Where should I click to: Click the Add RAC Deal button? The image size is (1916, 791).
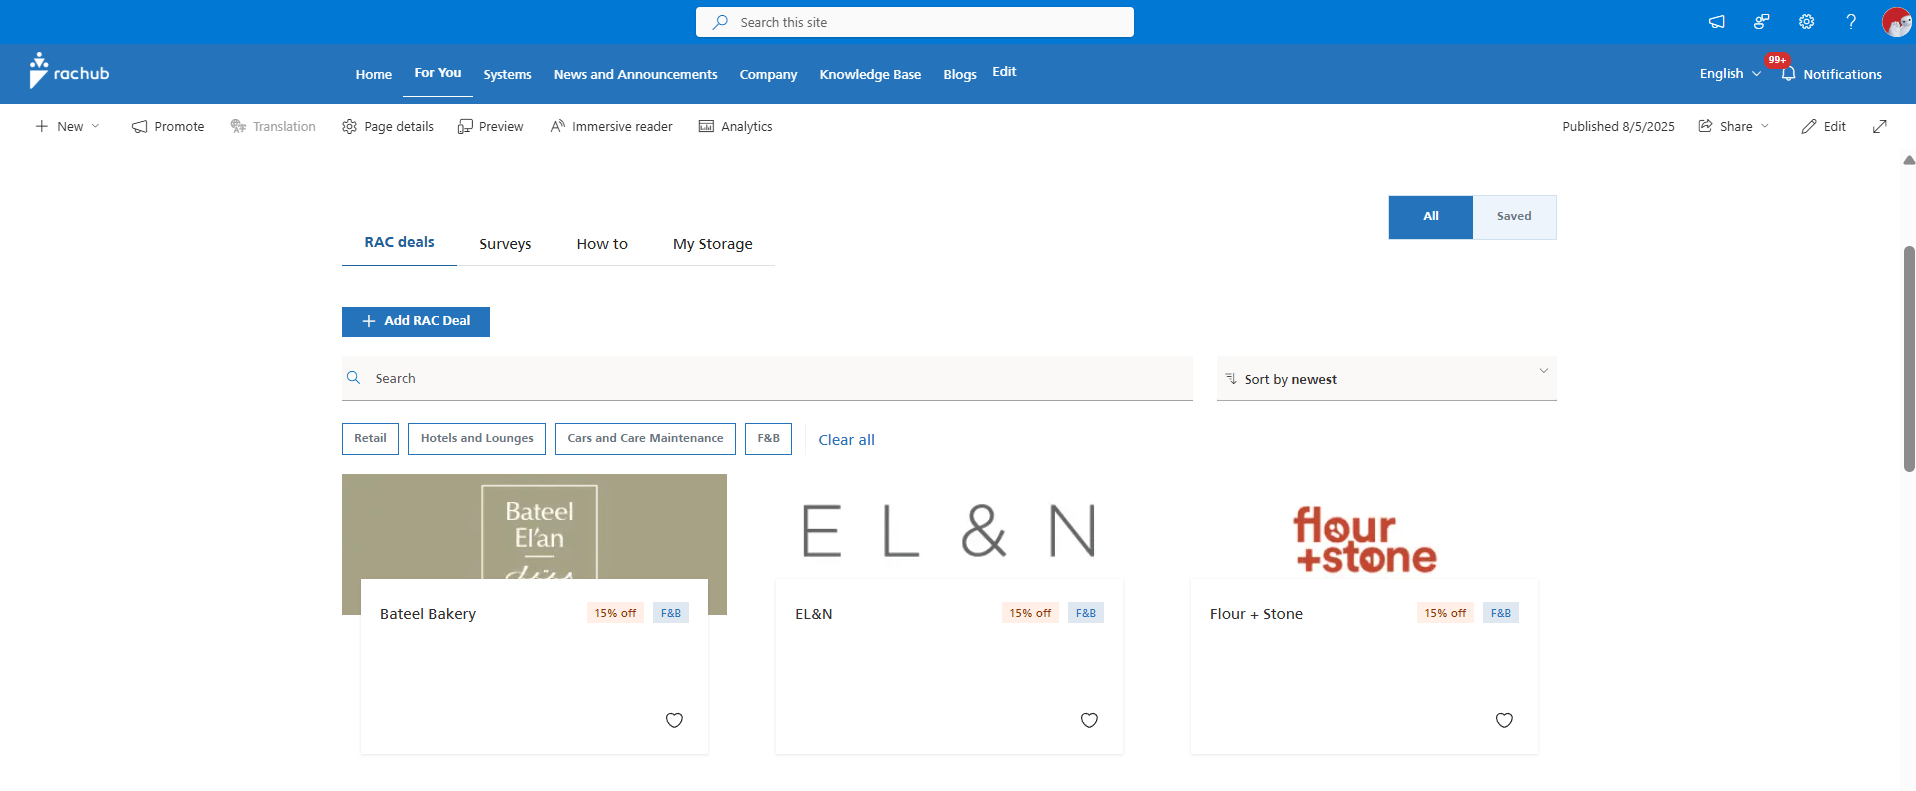click(416, 321)
